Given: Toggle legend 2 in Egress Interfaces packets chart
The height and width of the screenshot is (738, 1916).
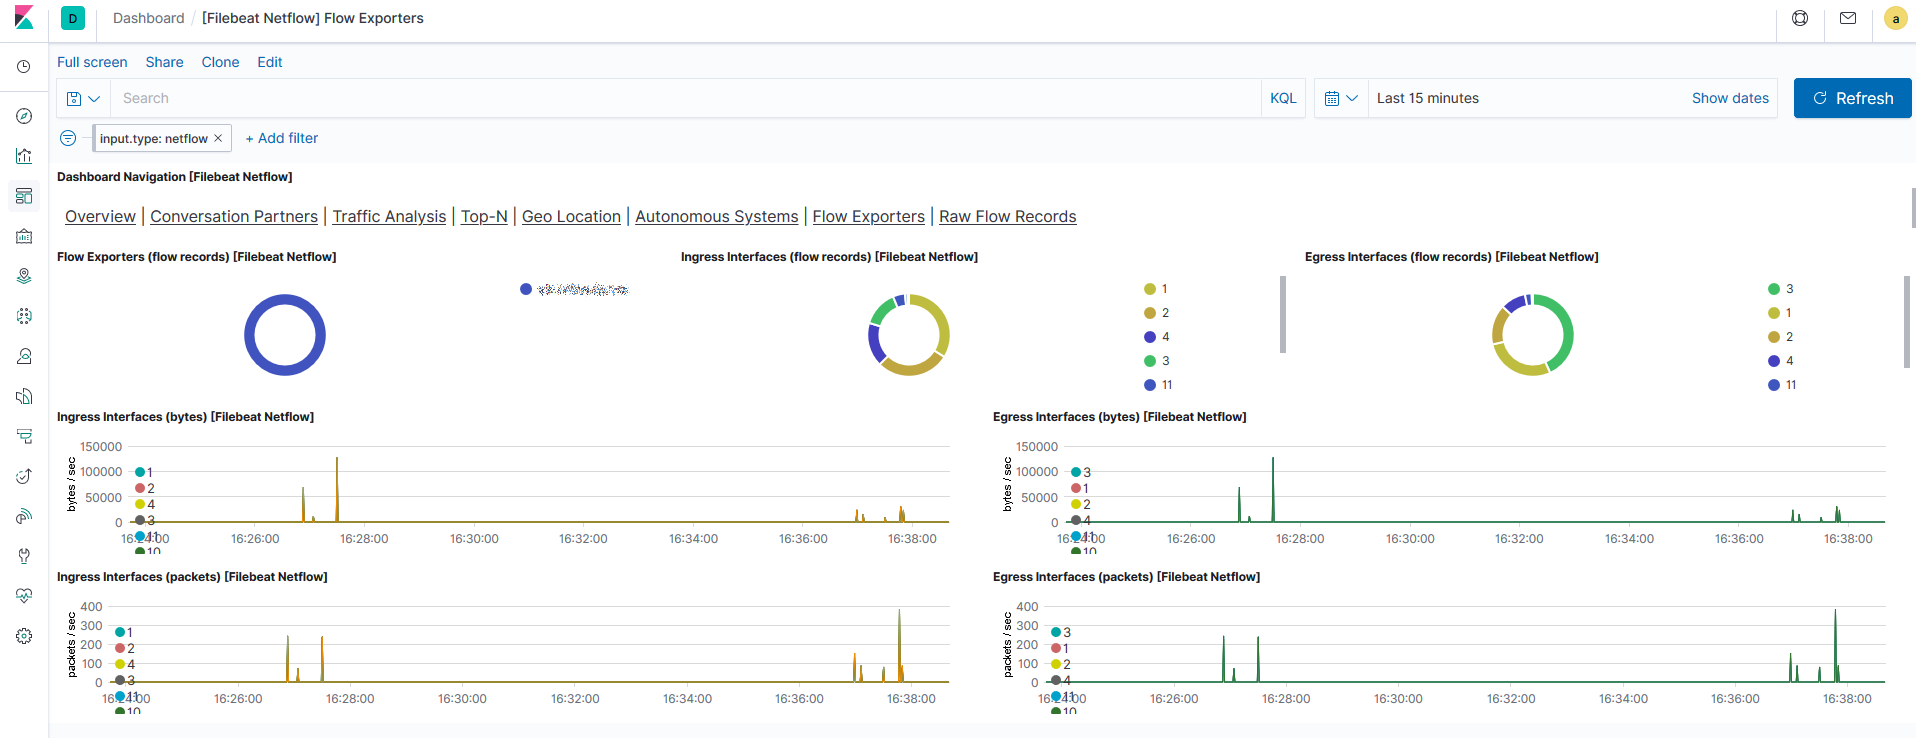Looking at the screenshot, I should tap(1061, 664).
